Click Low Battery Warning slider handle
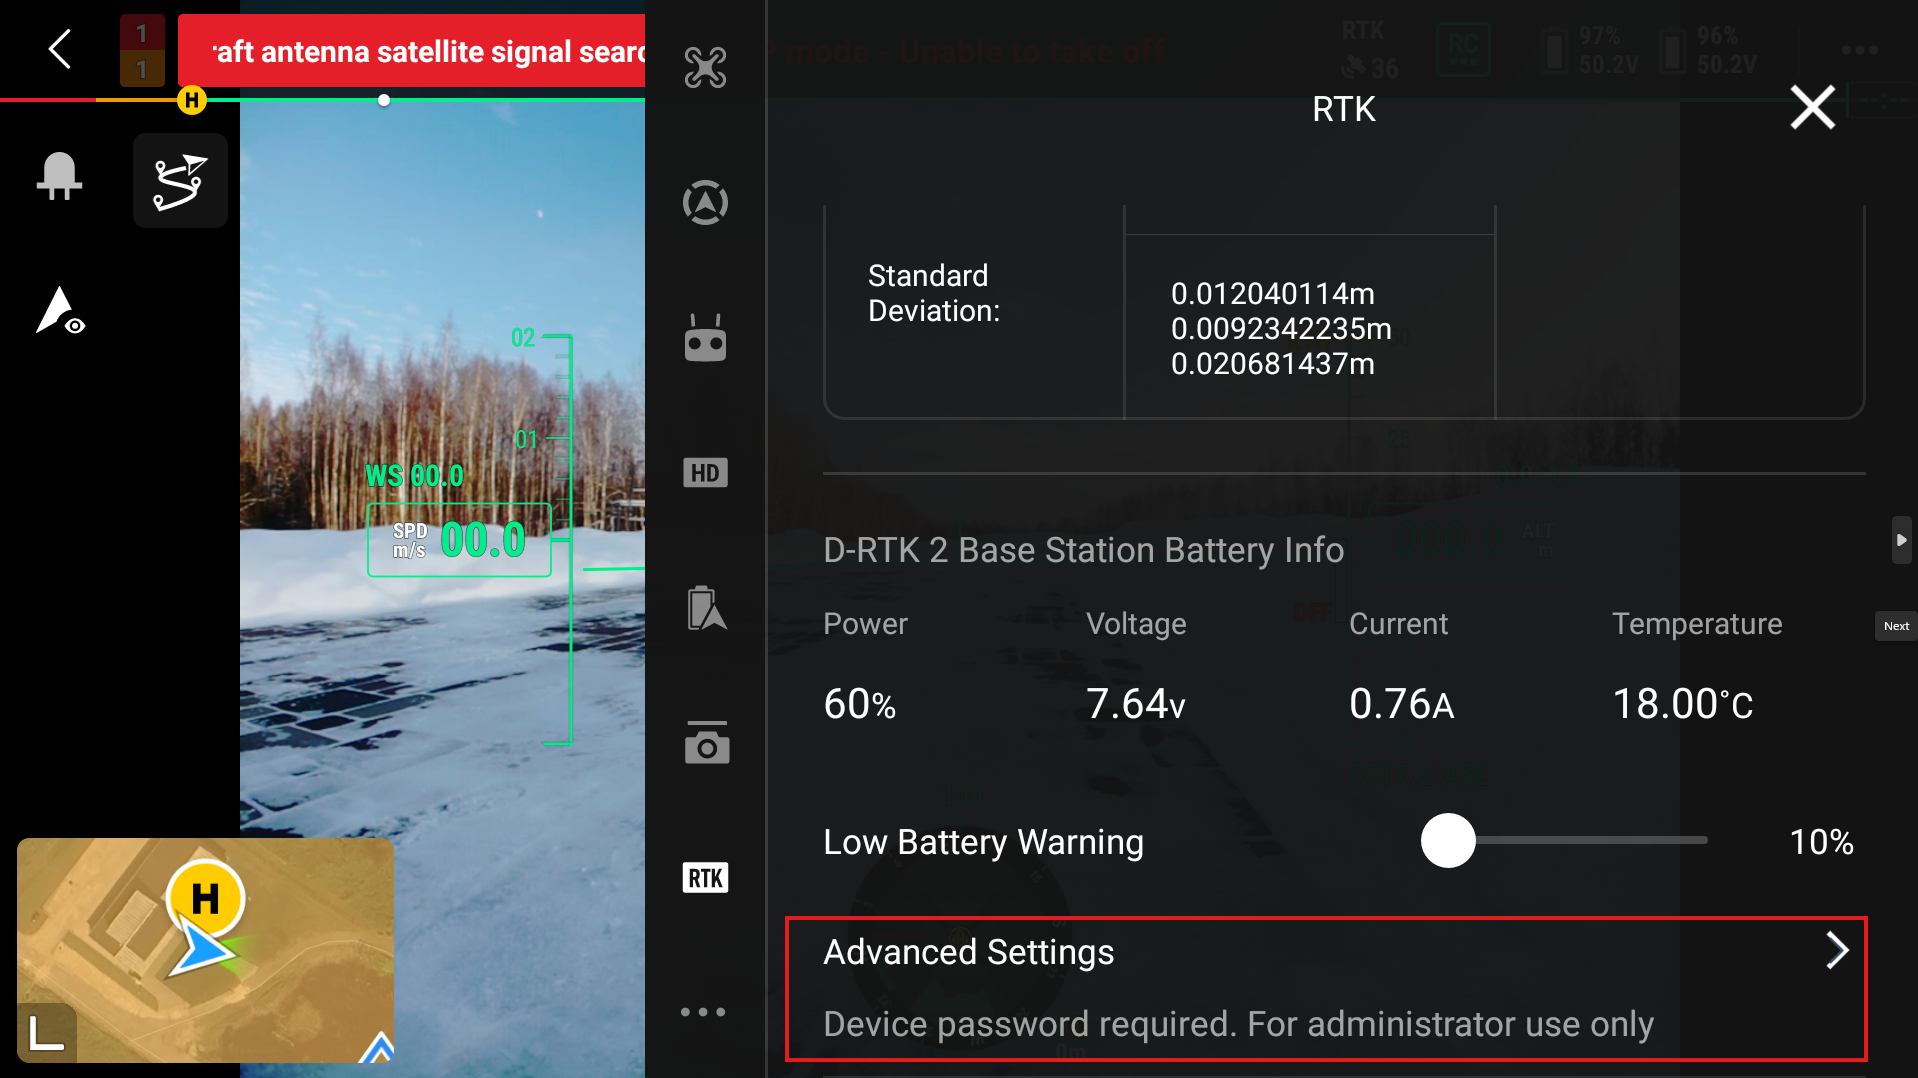 [x=1447, y=841]
